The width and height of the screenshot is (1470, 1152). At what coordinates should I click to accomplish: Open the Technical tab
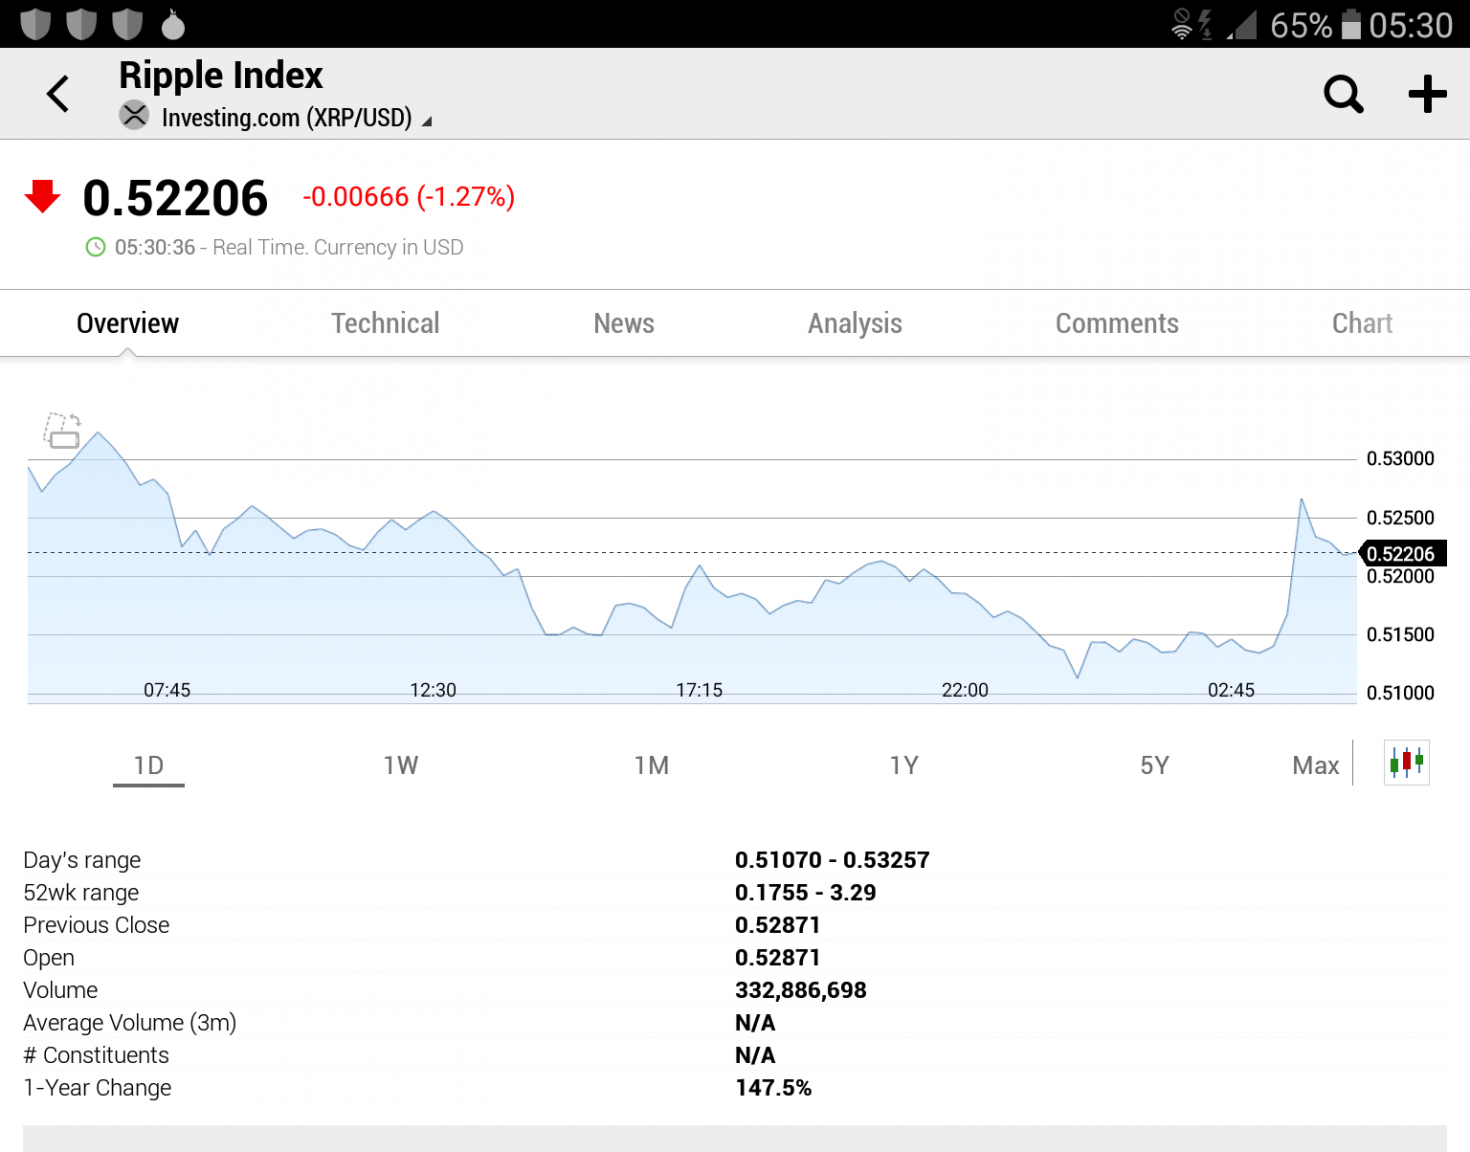385,323
